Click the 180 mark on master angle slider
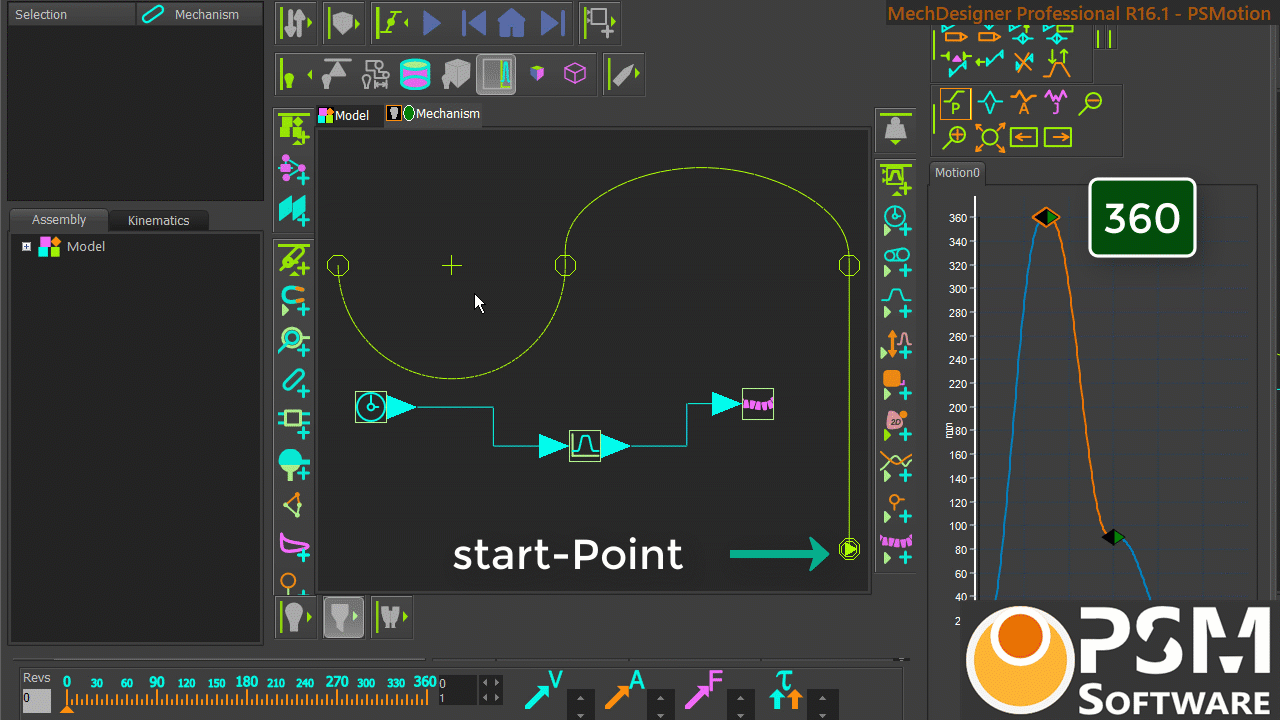The image size is (1280, 720). 246,682
